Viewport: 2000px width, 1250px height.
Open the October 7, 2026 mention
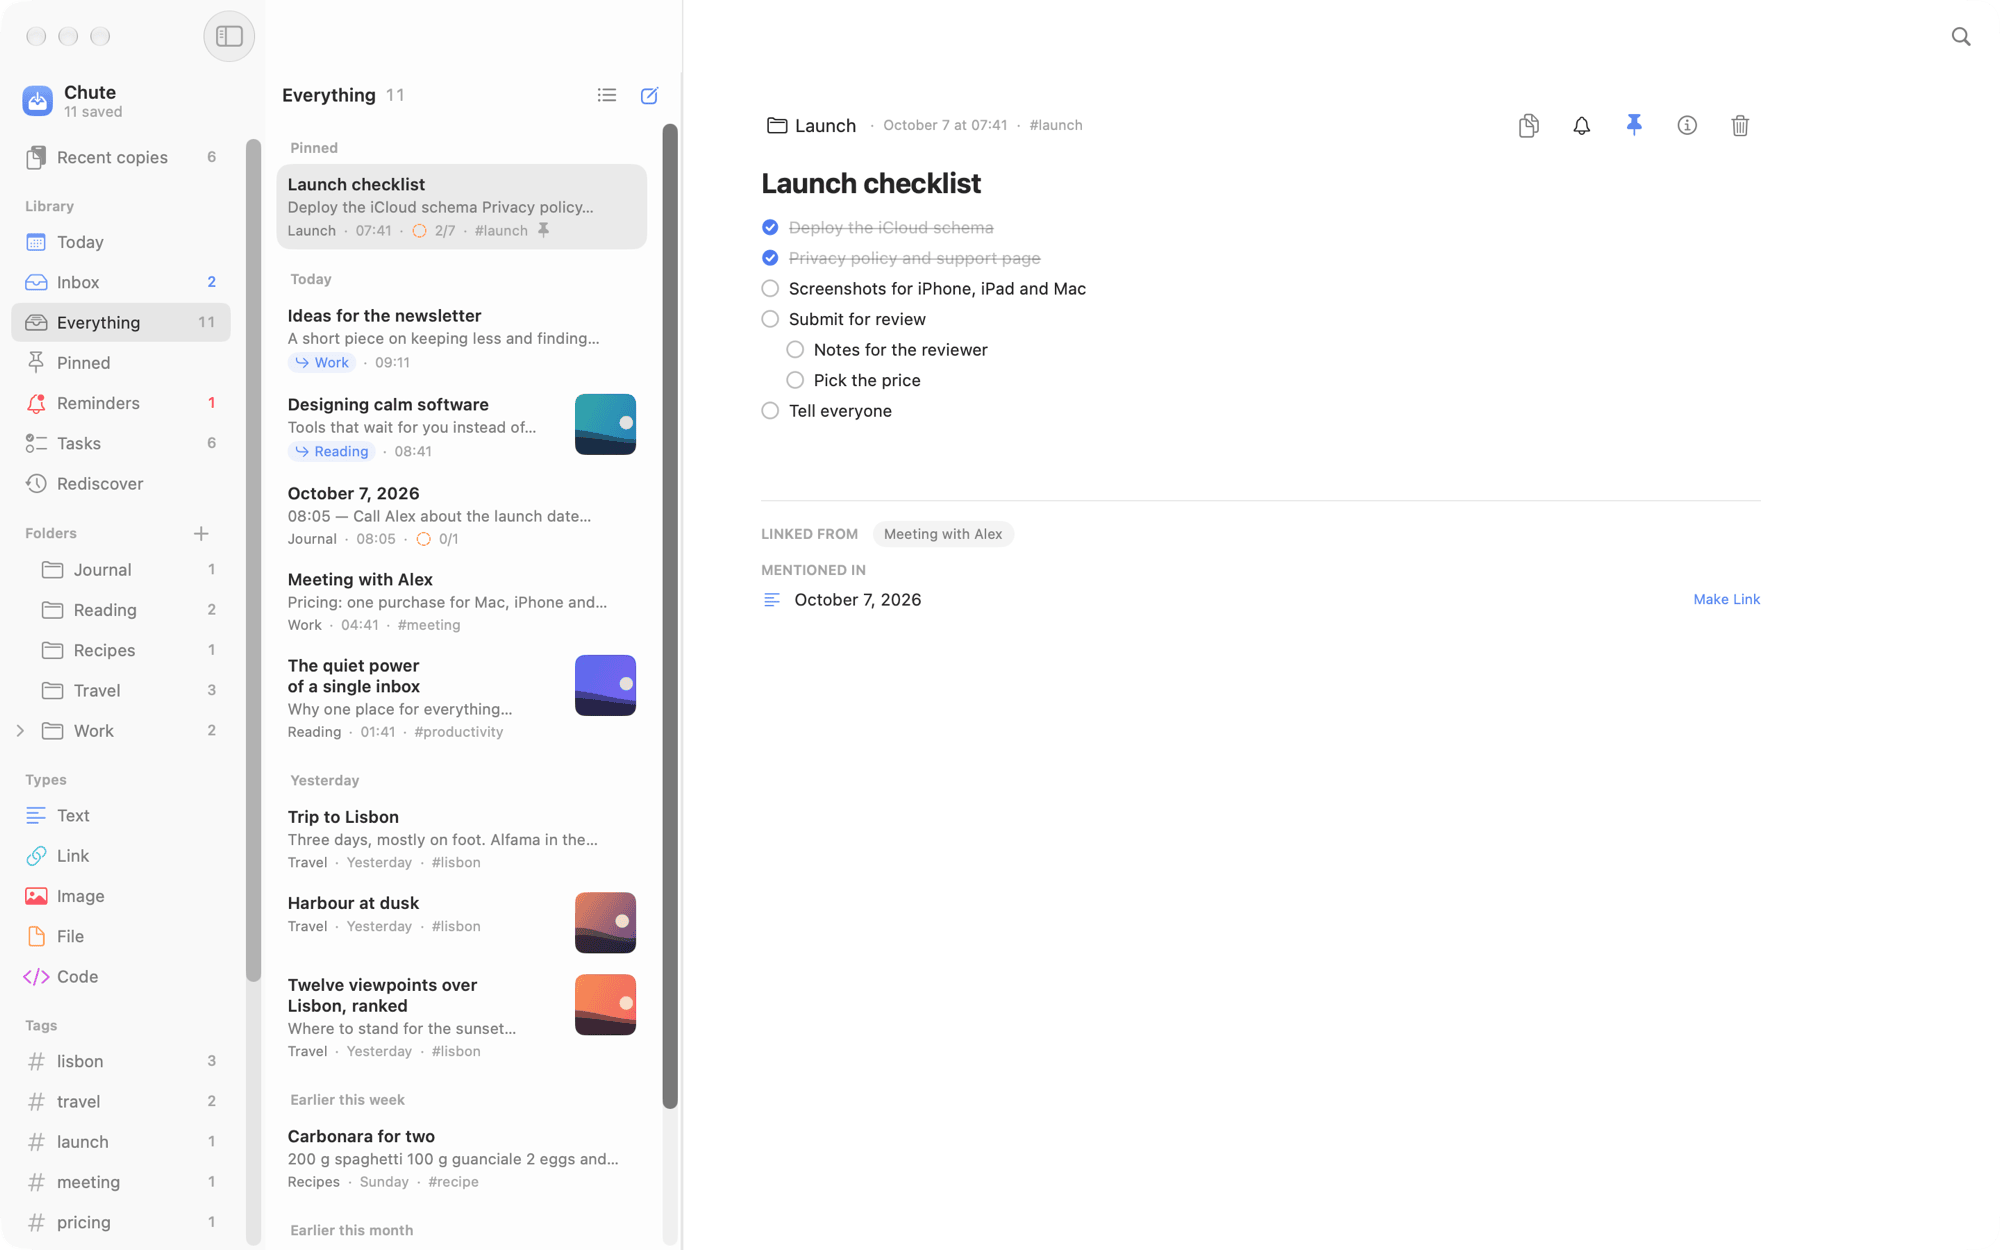[857, 600]
